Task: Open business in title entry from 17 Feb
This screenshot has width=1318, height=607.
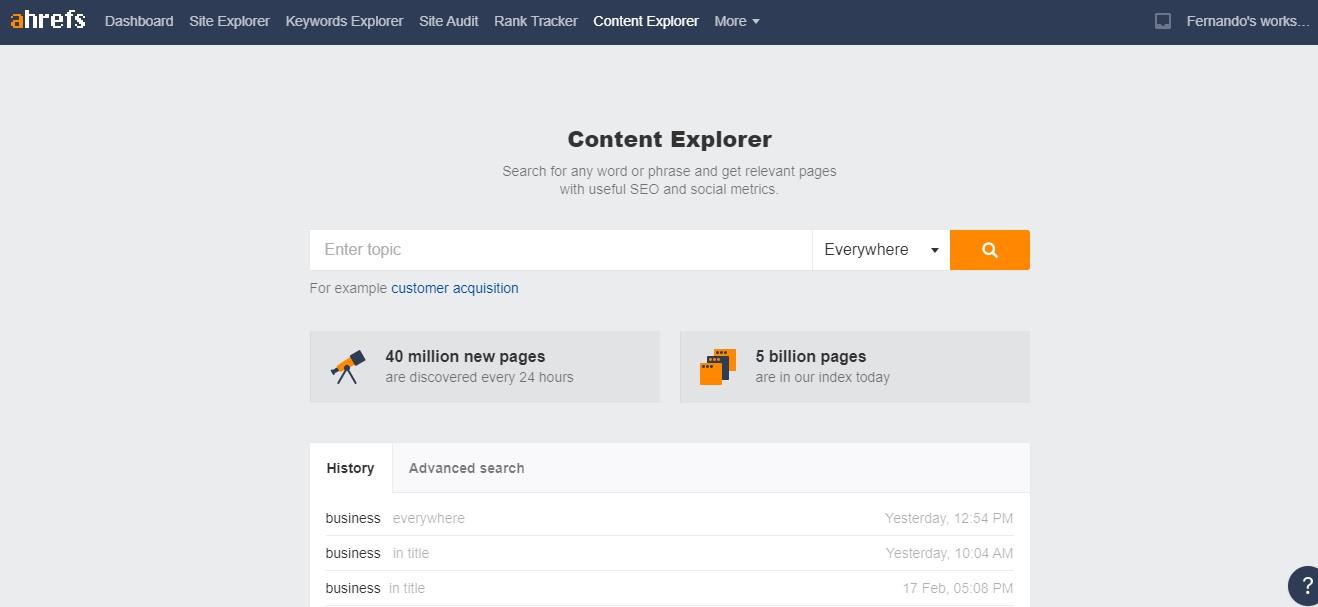Action: coord(669,588)
